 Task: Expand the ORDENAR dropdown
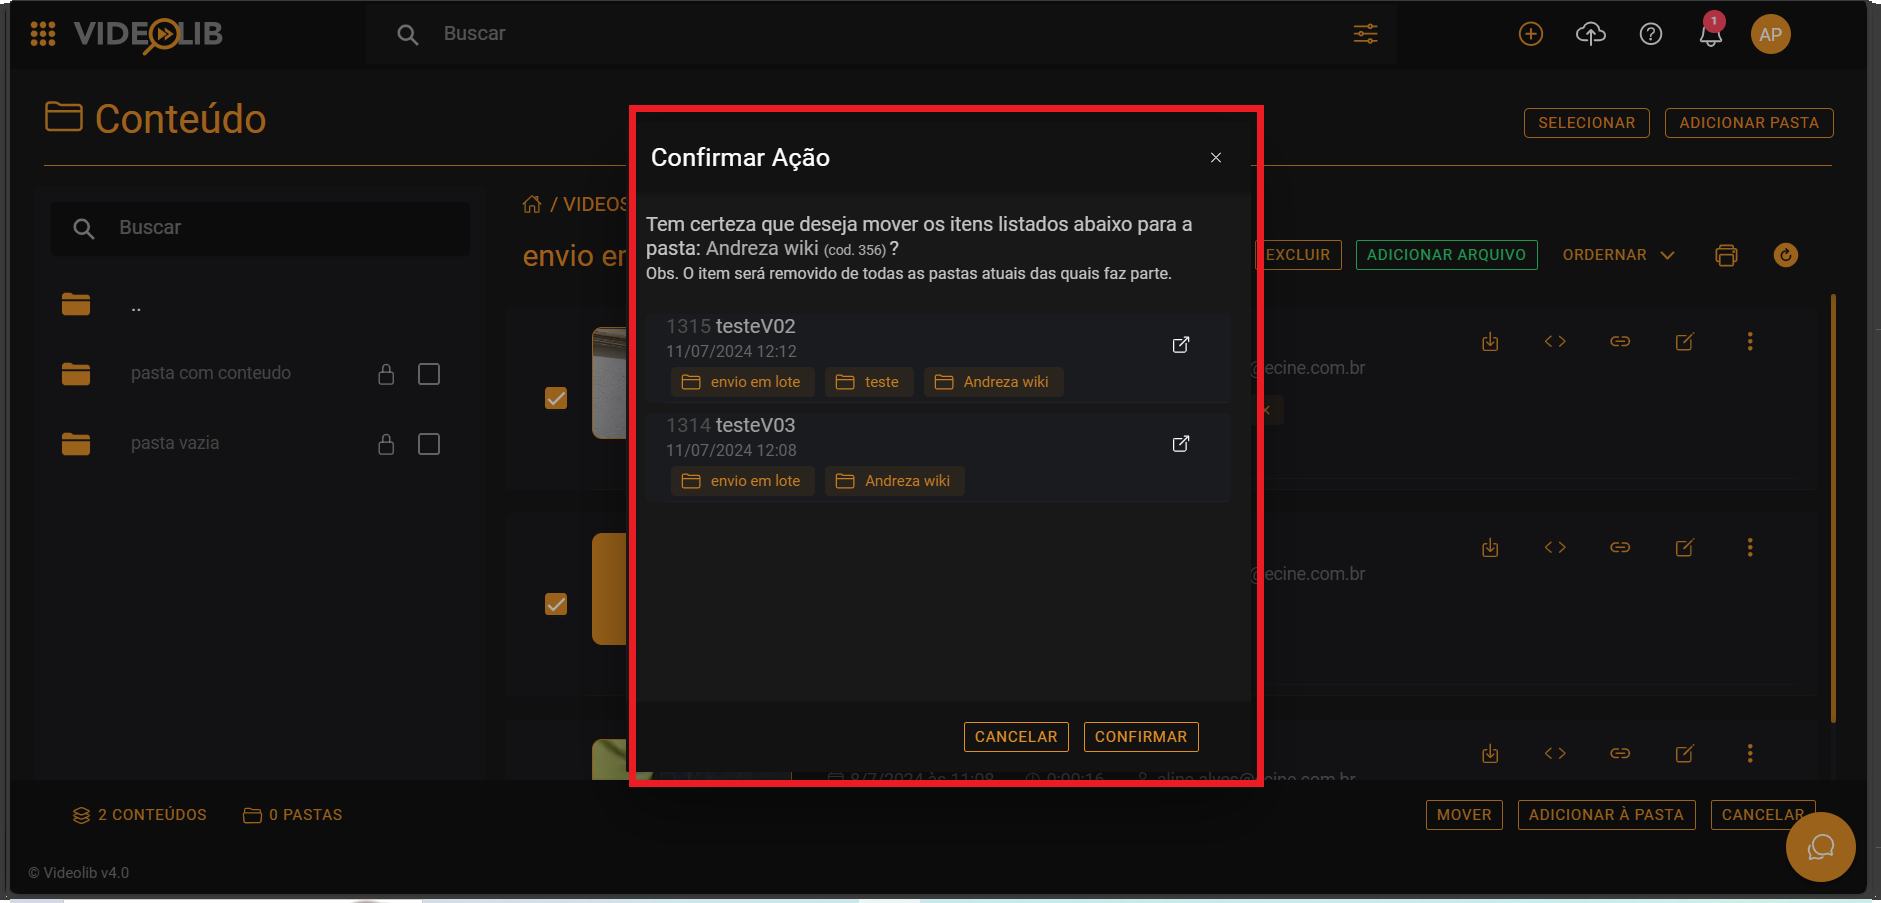1618,255
